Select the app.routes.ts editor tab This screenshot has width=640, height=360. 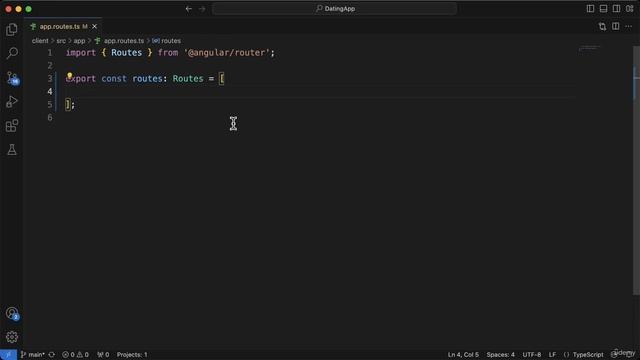pyautogui.click(x=63, y=27)
